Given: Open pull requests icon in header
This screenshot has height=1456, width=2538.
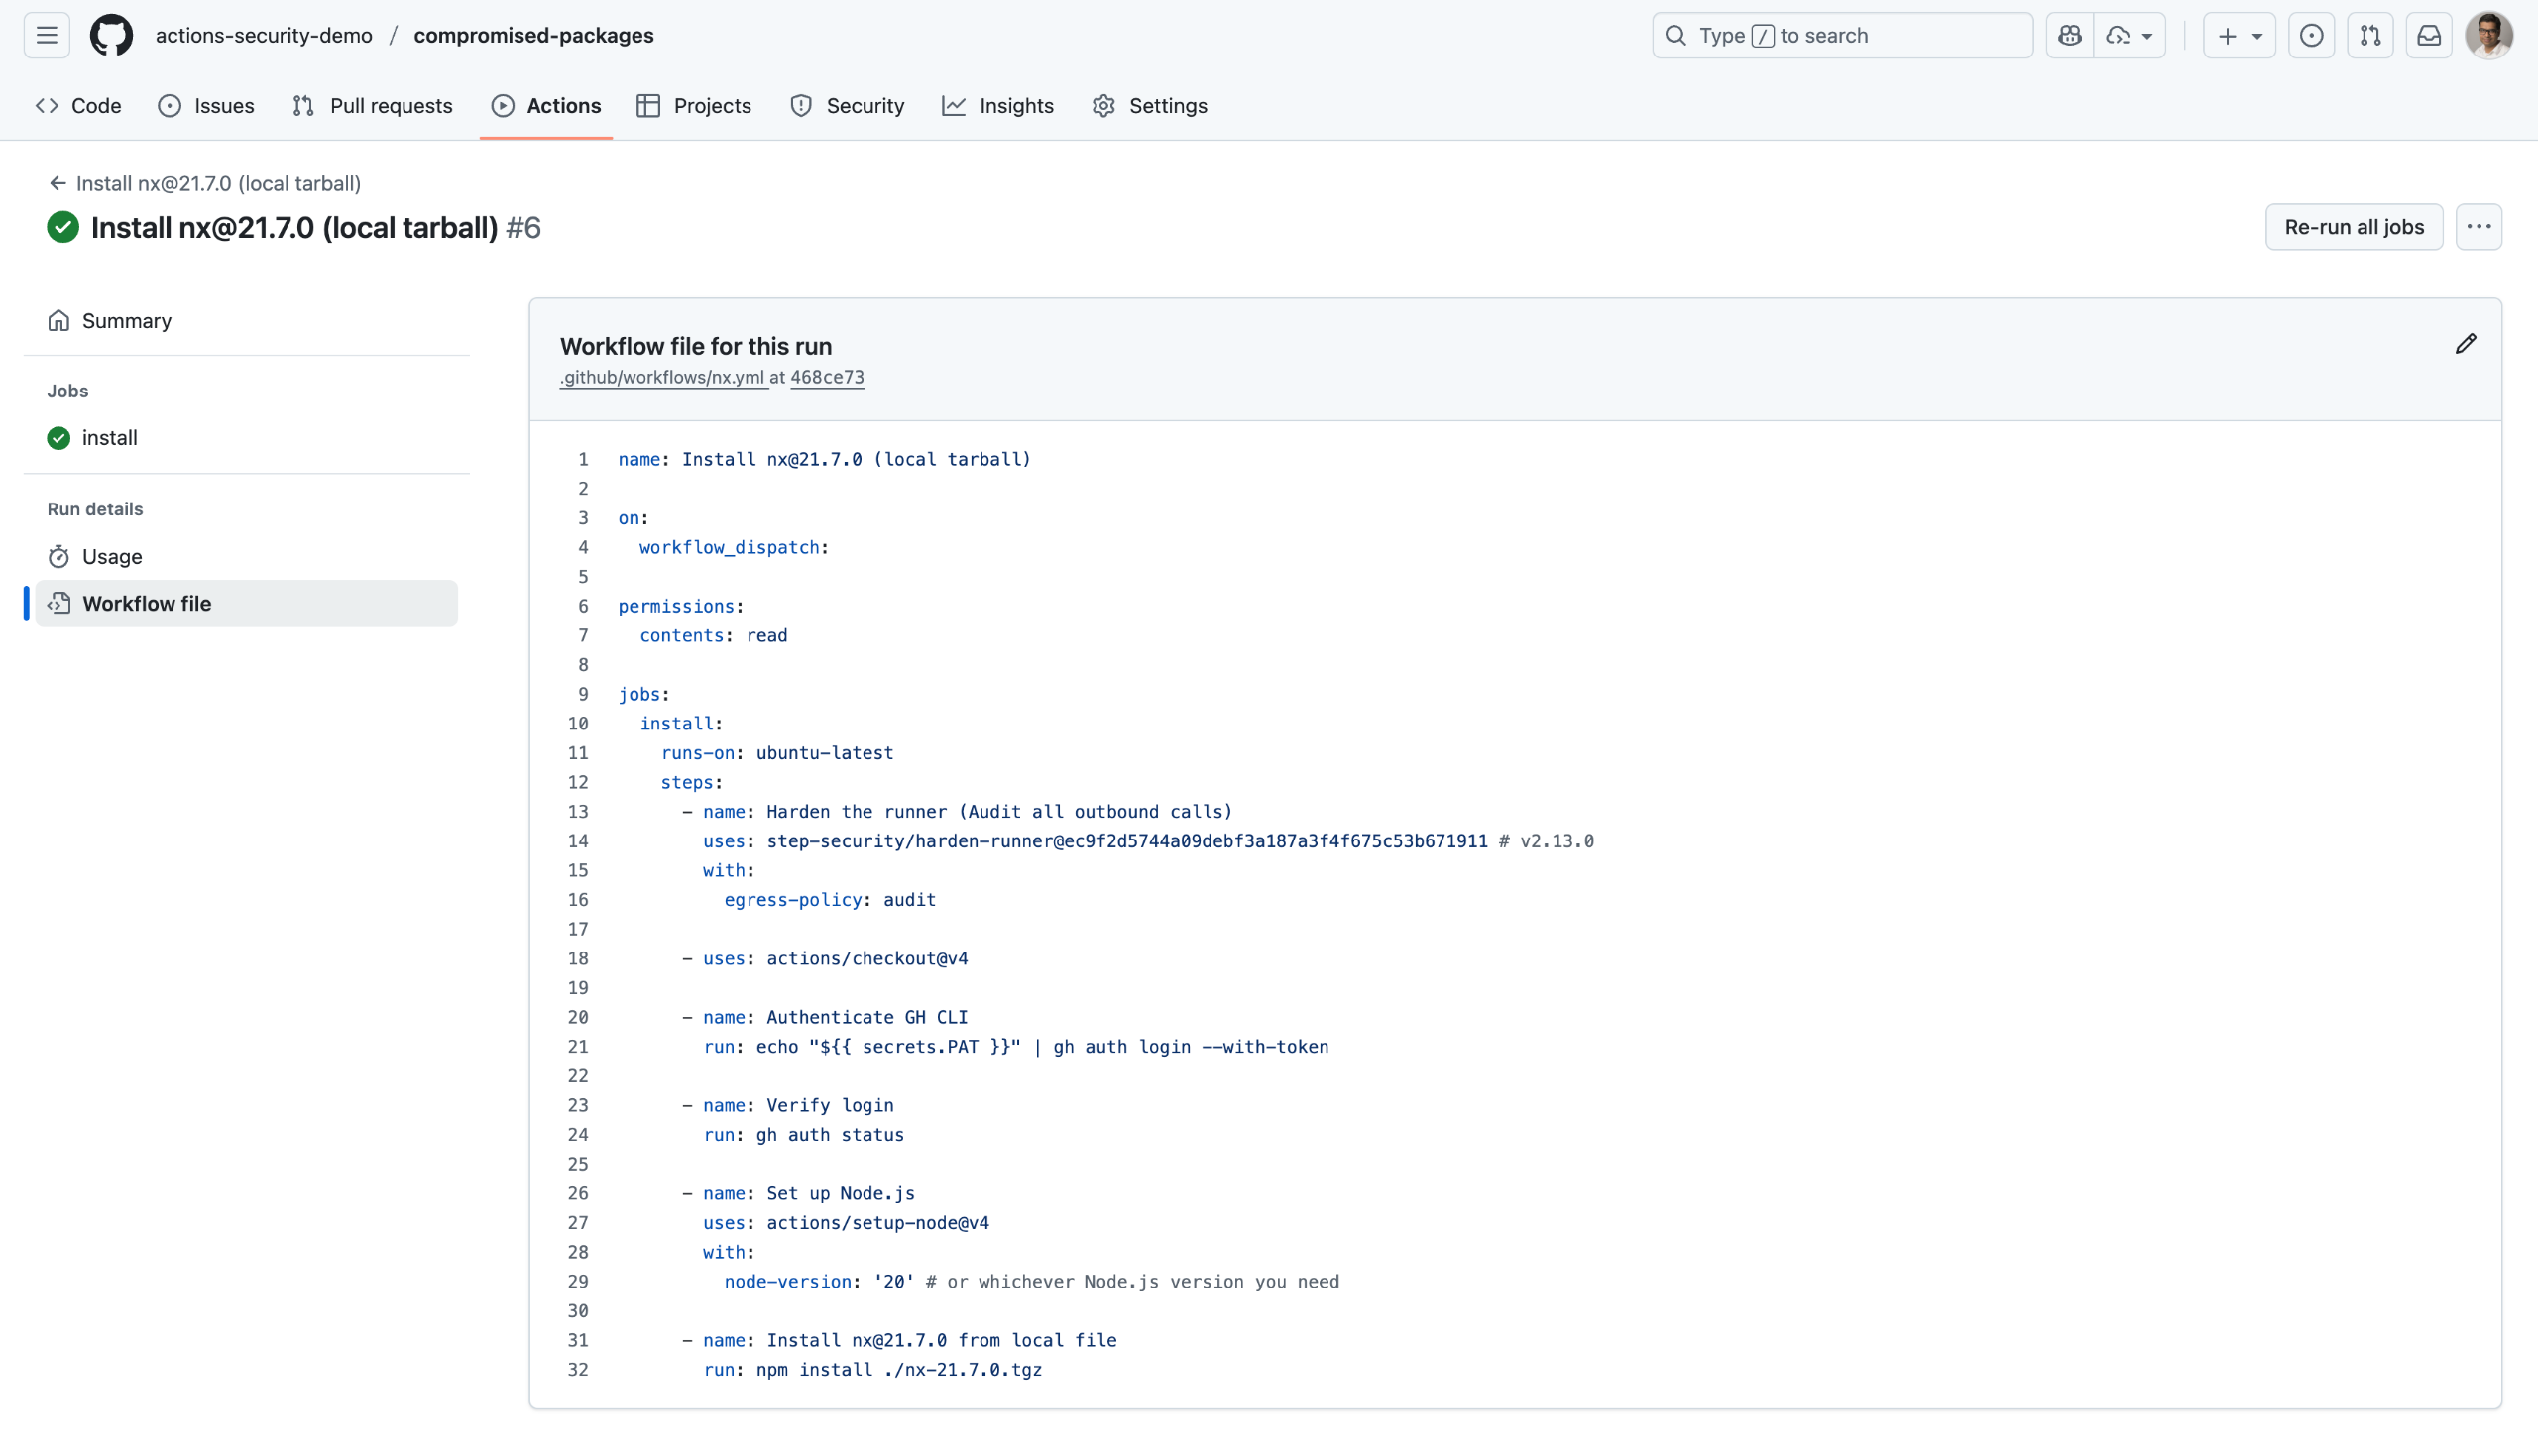Looking at the screenshot, I should point(2370,35).
